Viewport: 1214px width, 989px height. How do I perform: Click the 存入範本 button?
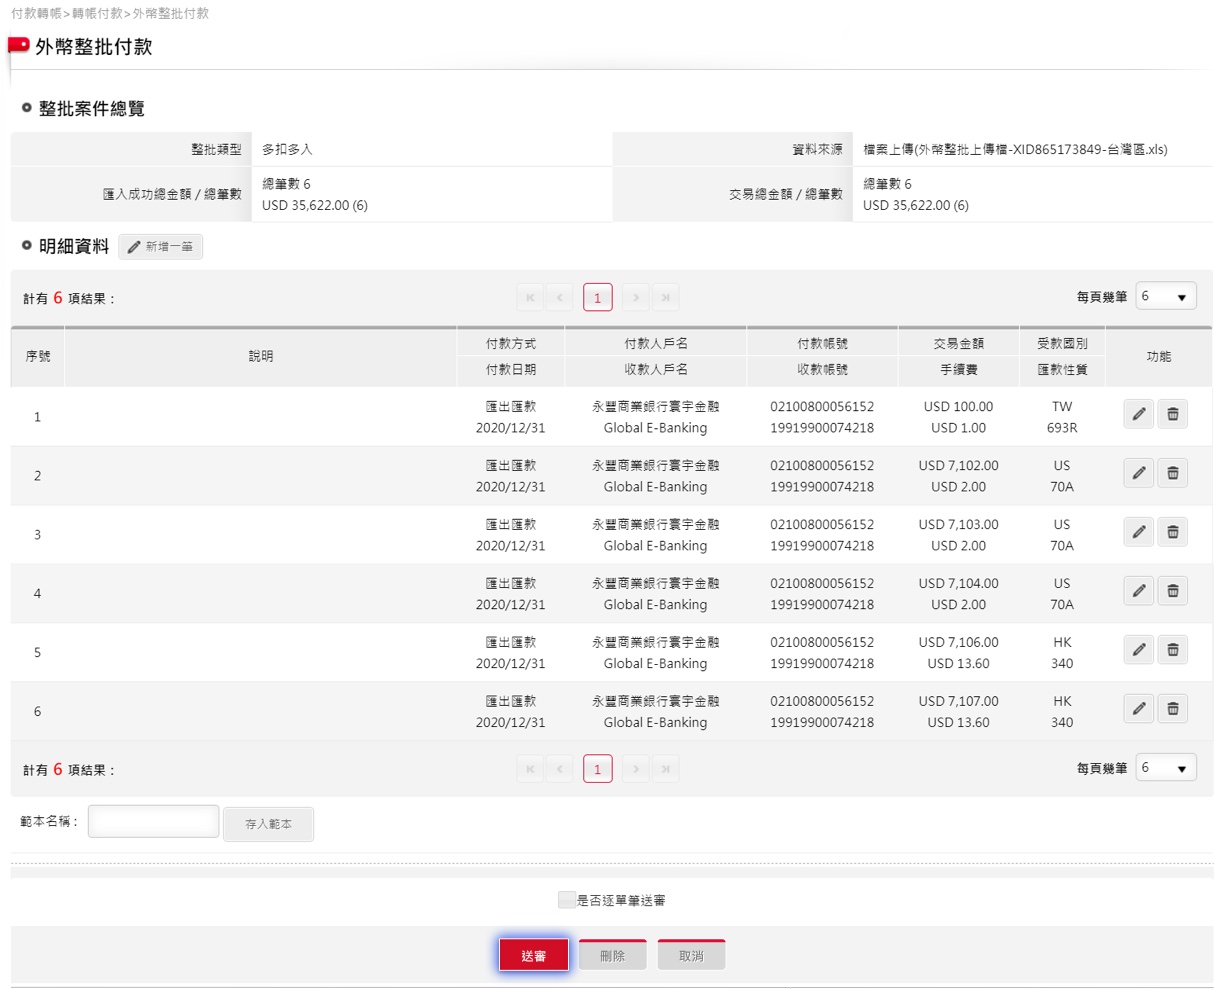point(268,824)
